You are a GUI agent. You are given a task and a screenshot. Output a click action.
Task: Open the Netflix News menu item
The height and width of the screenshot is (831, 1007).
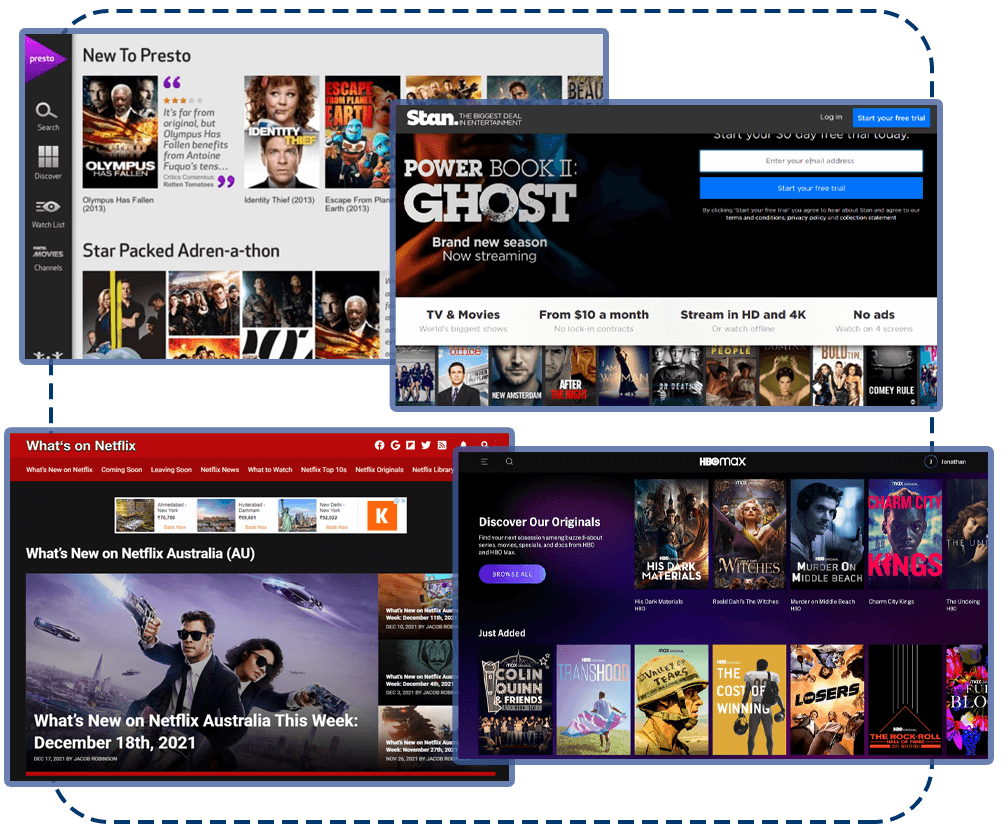coord(220,469)
